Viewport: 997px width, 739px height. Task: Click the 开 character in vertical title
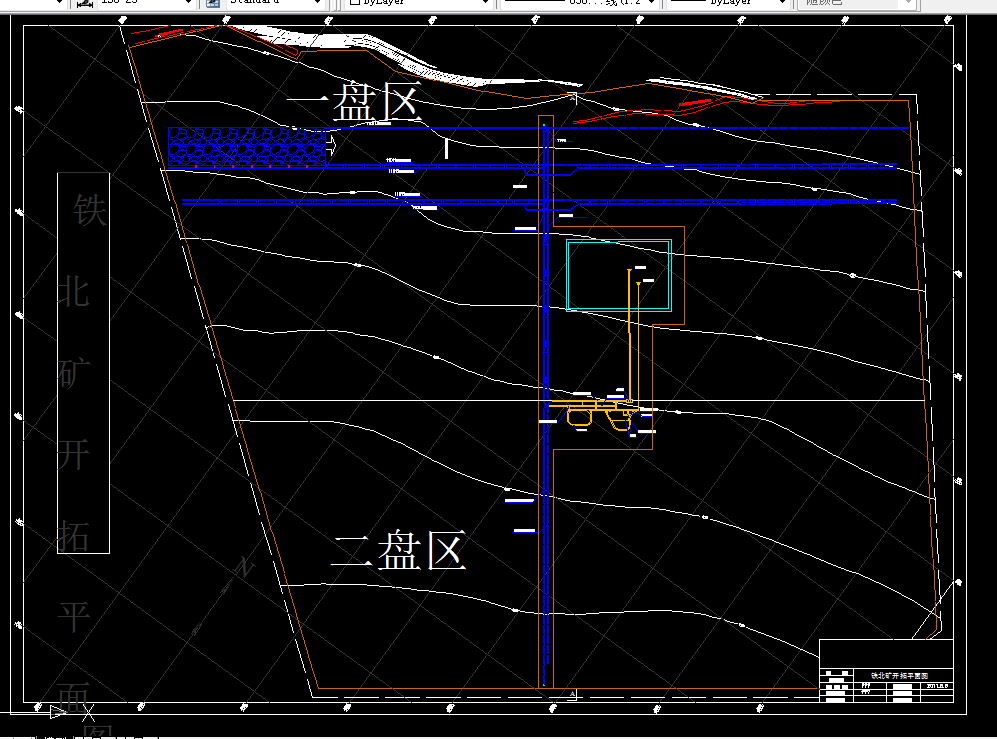73,454
